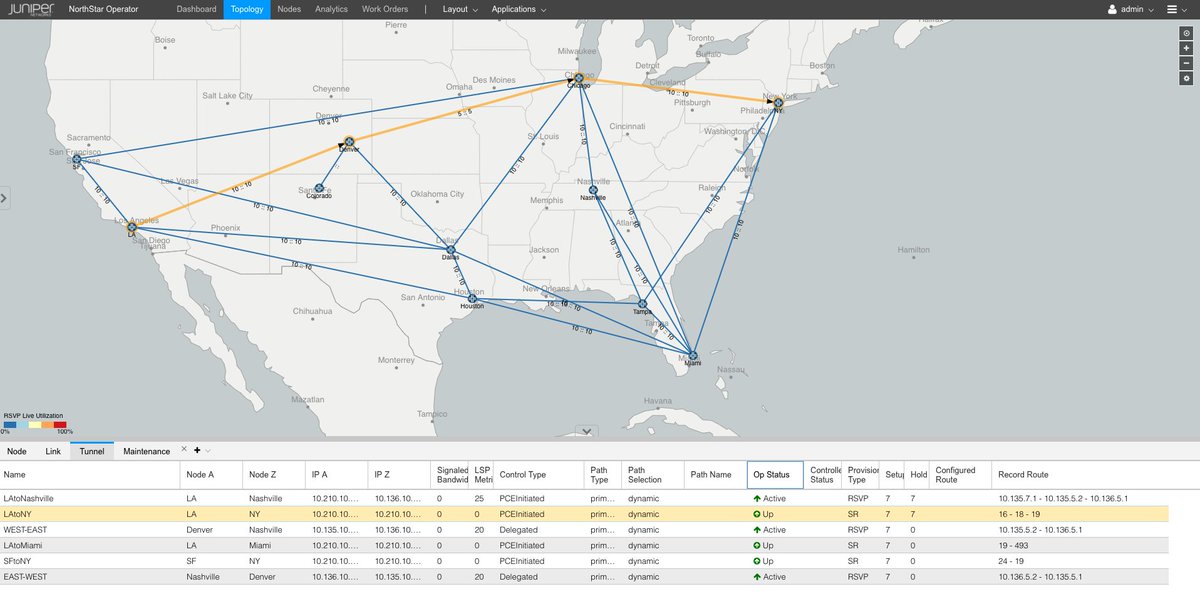The image size is (1200, 594).
Task: Sort by the Path Name column header
Action: point(714,474)
